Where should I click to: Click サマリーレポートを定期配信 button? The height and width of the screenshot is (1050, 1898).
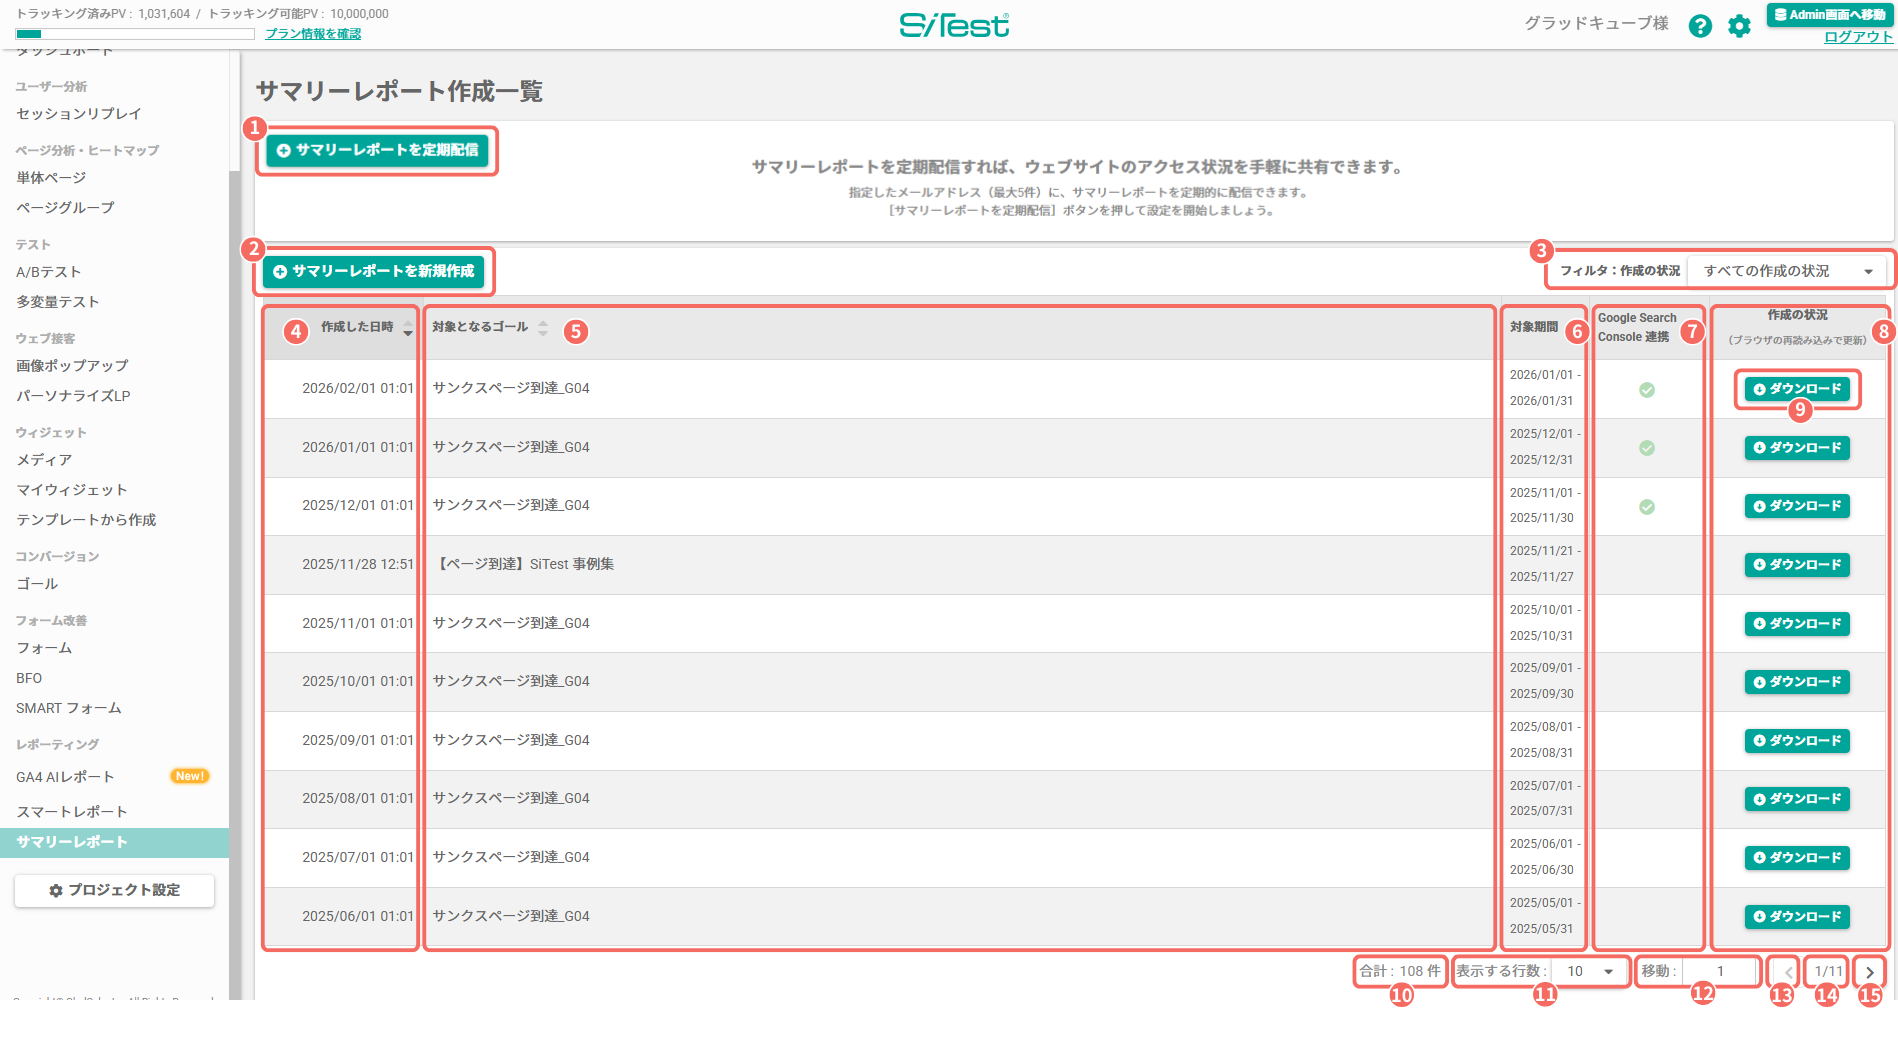pos(377,150)
